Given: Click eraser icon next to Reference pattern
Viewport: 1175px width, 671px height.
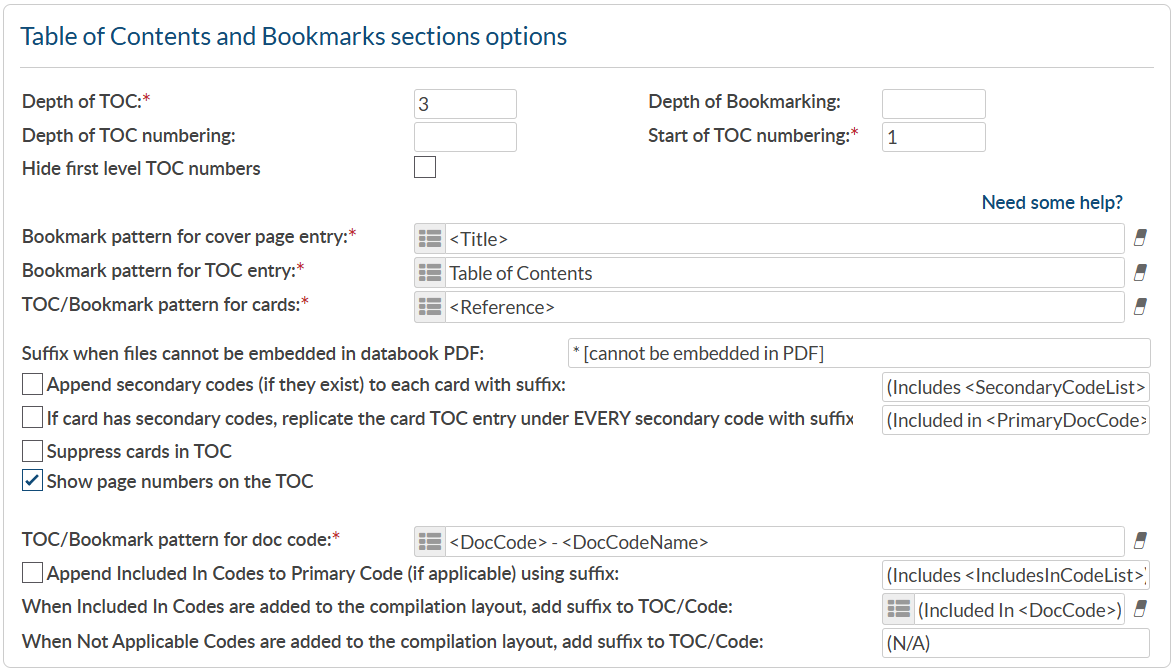Looking at the screenshot, I should [1140, 307].
